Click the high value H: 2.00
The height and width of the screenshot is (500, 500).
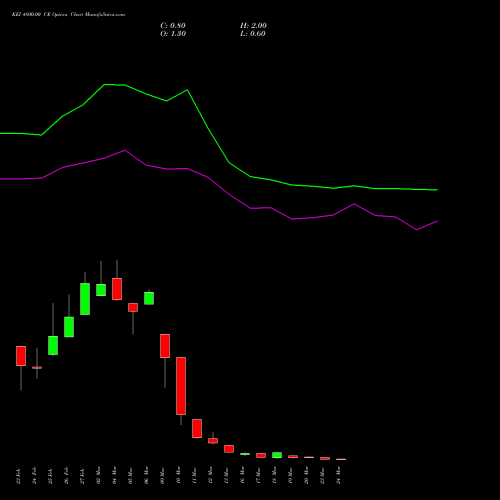click(253, 26)
